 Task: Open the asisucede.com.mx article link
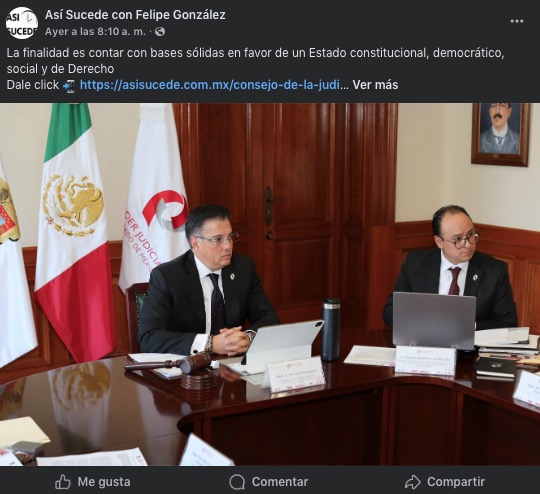pyautogui.click(x=210, y=85)
